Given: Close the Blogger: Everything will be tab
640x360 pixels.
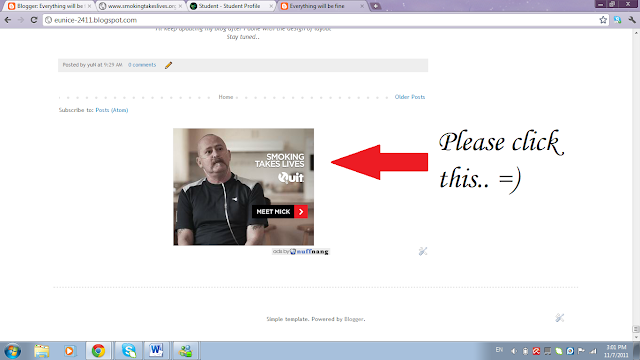Looking at the screenshot, I should click(x=89, y=6).
